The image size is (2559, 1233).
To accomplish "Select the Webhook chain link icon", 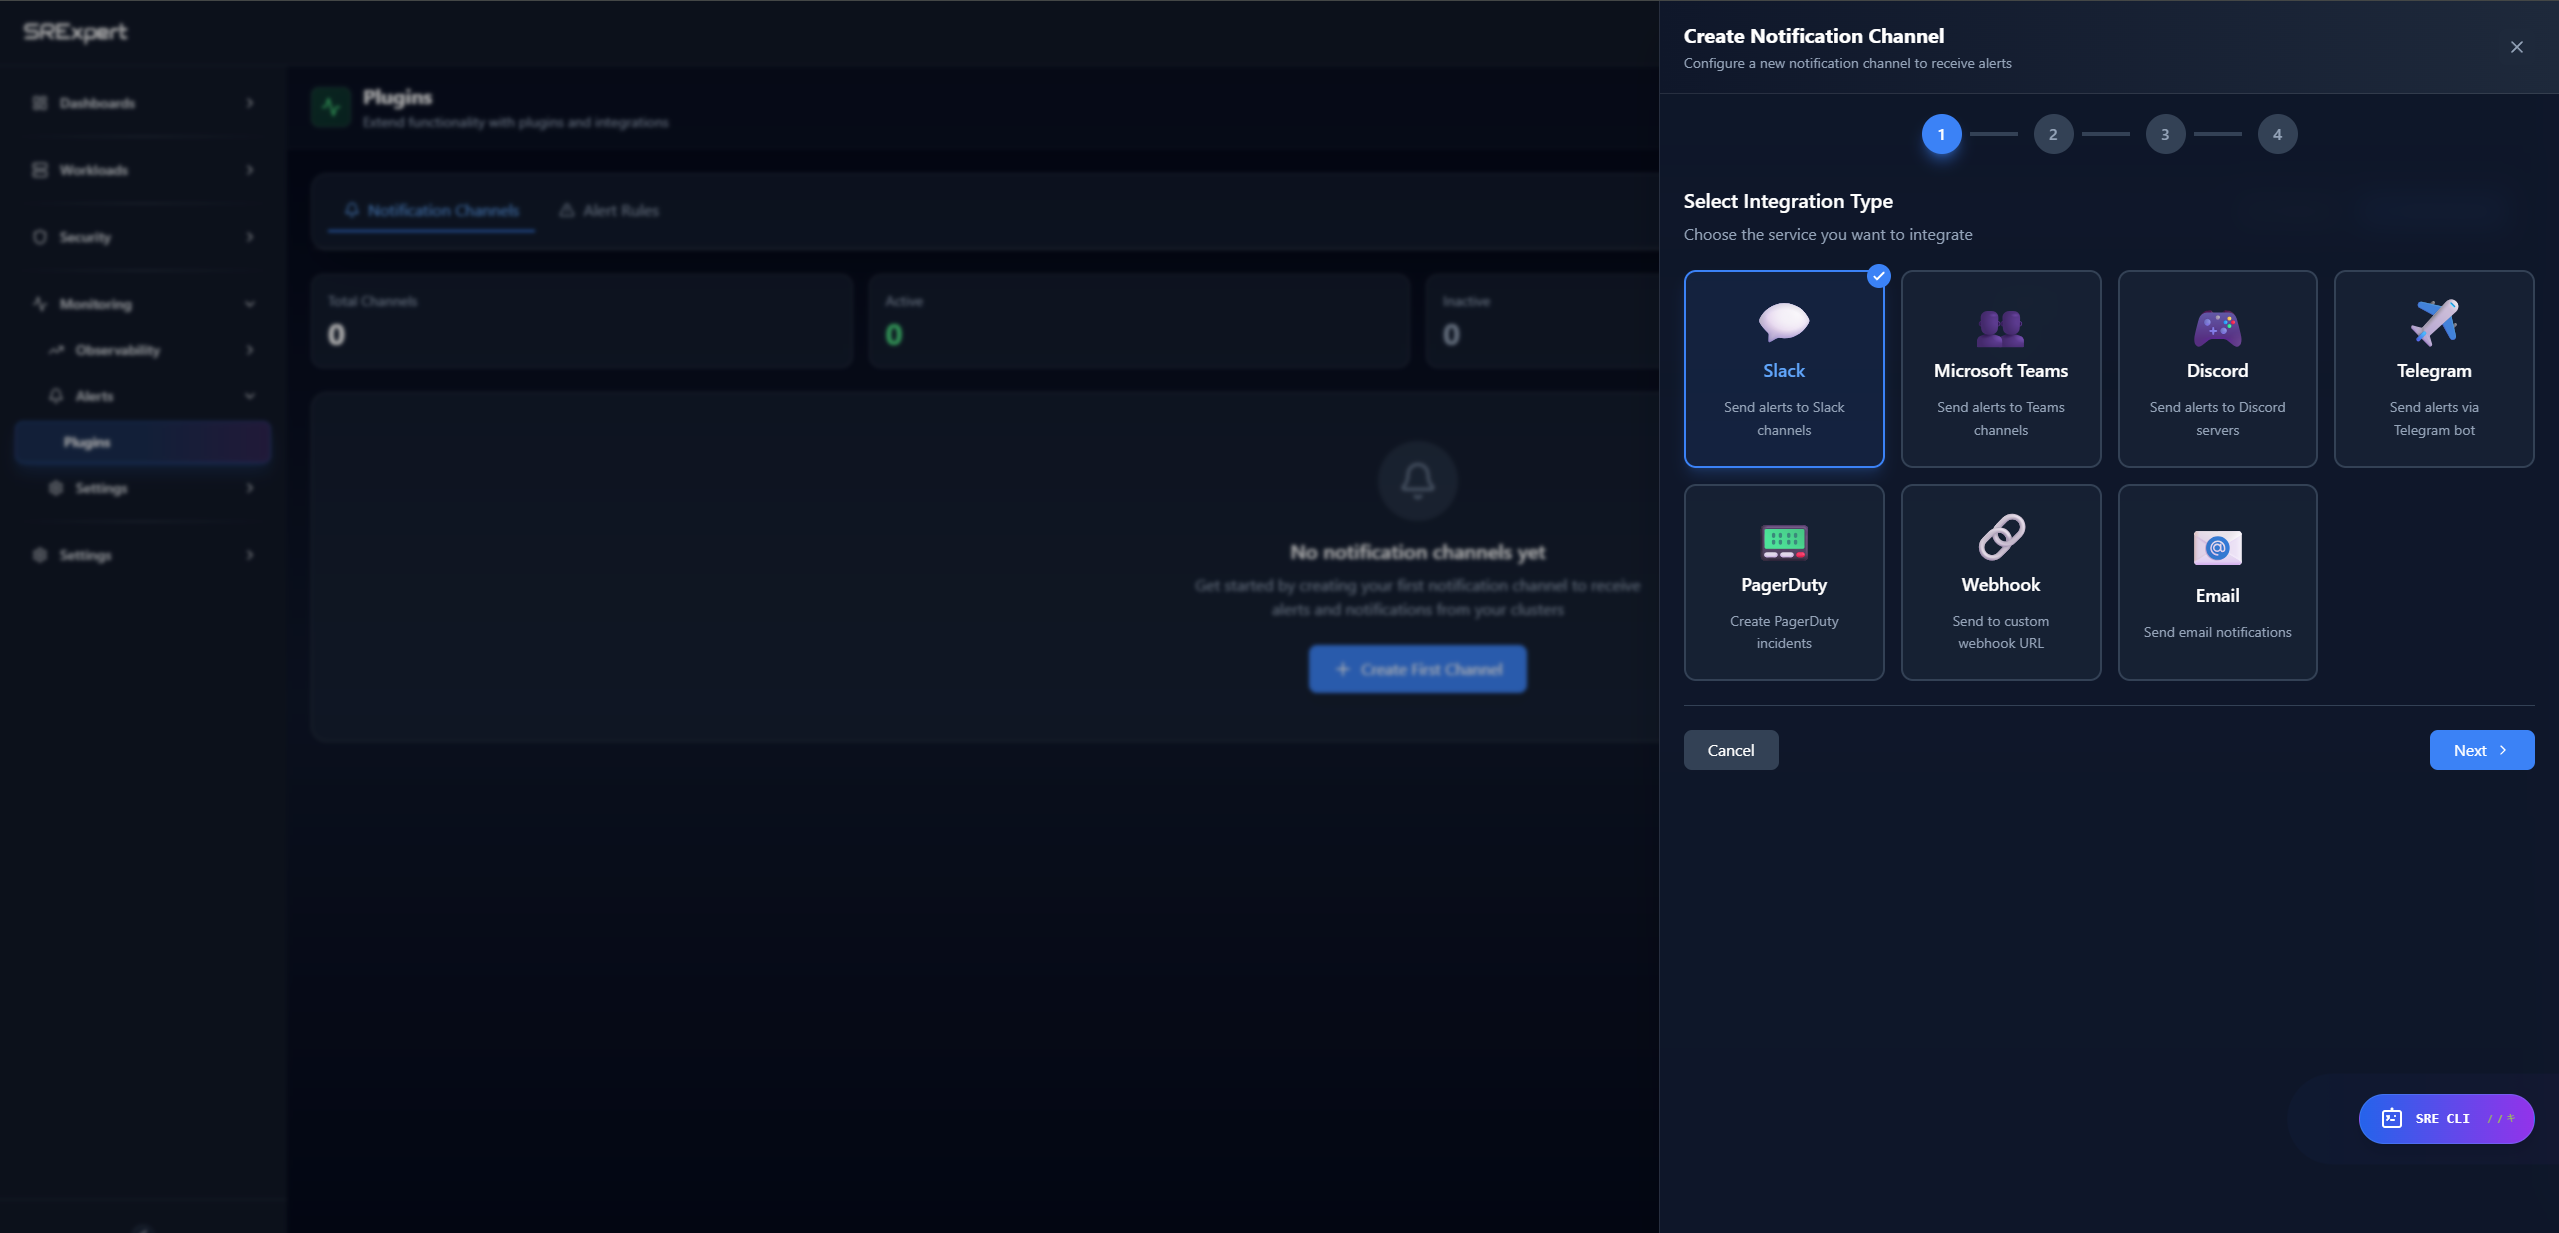I will pyautogui.click(x=2000, y=537).
